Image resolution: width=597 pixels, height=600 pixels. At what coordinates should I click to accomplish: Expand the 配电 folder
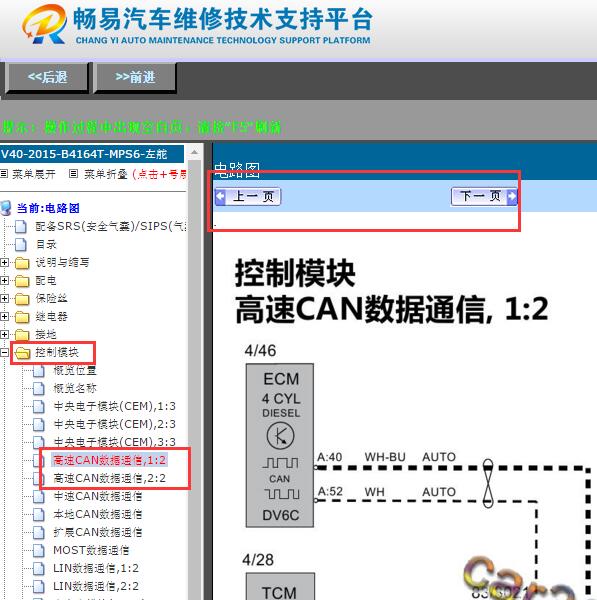point(4,280)
